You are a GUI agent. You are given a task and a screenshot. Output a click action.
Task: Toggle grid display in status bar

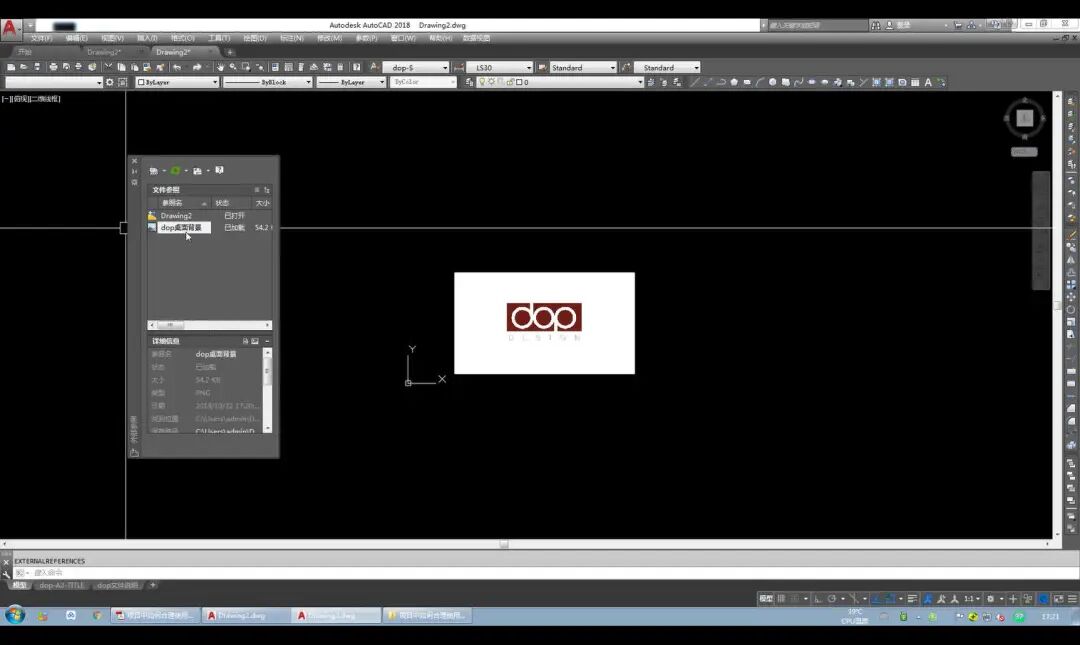coord(781,599)
